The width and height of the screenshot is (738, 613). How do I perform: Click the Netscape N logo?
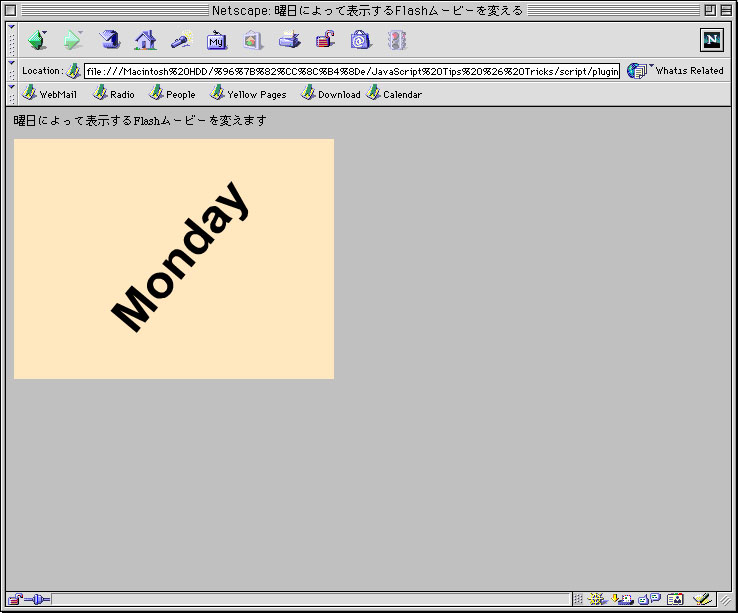pyautogui.click(x=712, y=40)
